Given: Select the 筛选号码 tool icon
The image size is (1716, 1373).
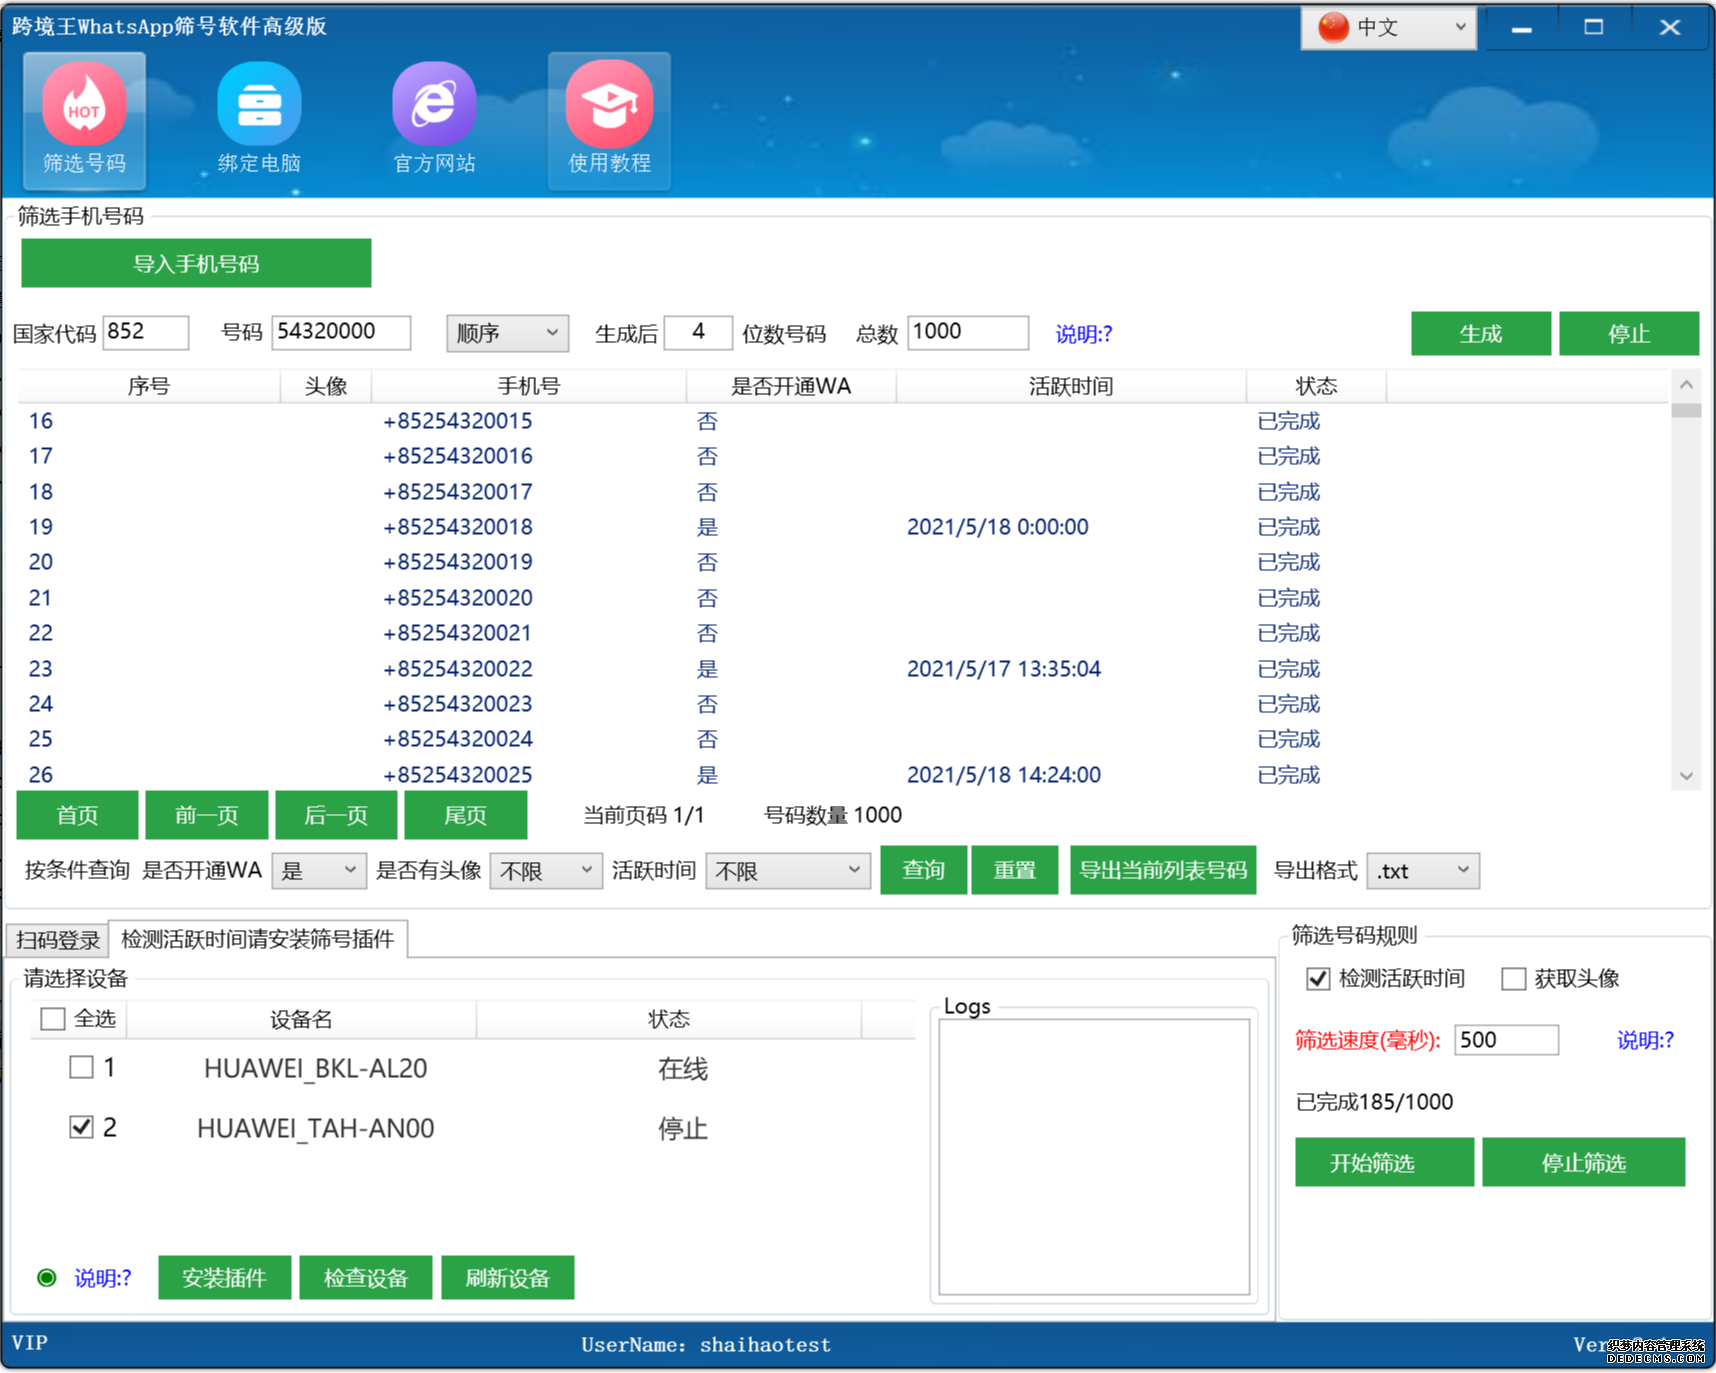Looking at the screenshot, I should point(84,118).
